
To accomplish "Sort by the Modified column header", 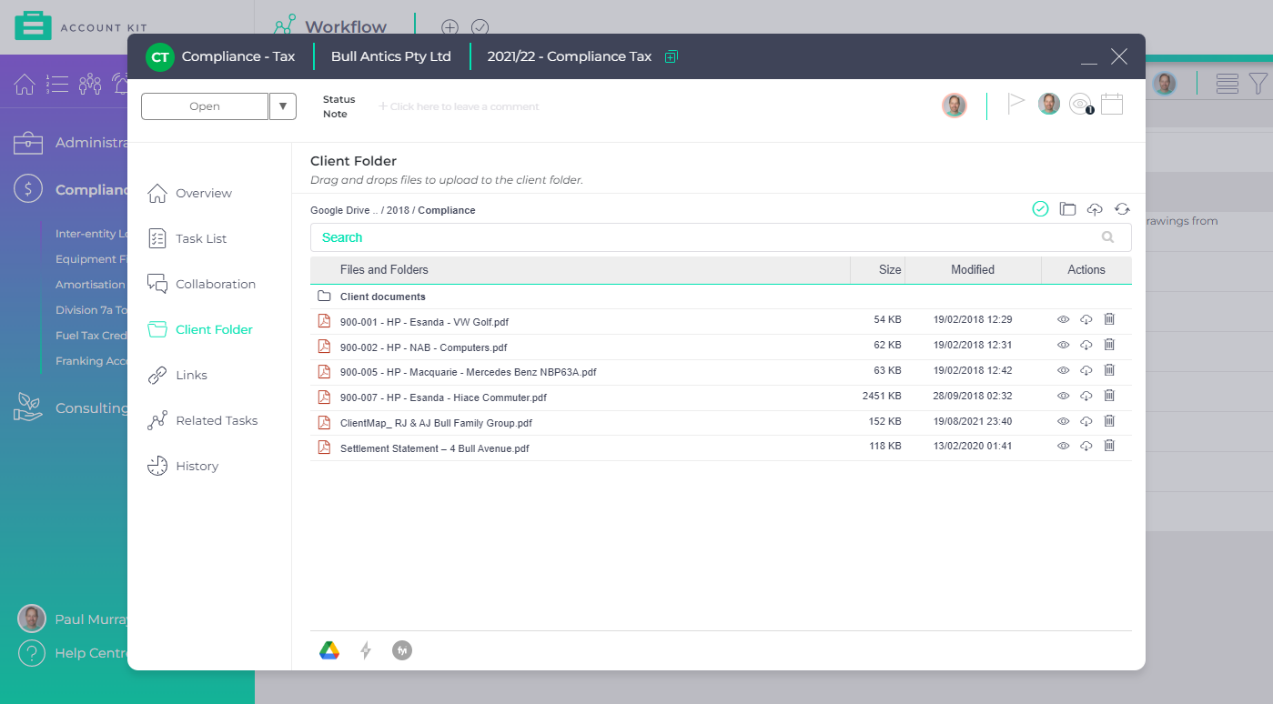I will click(972, 270).
